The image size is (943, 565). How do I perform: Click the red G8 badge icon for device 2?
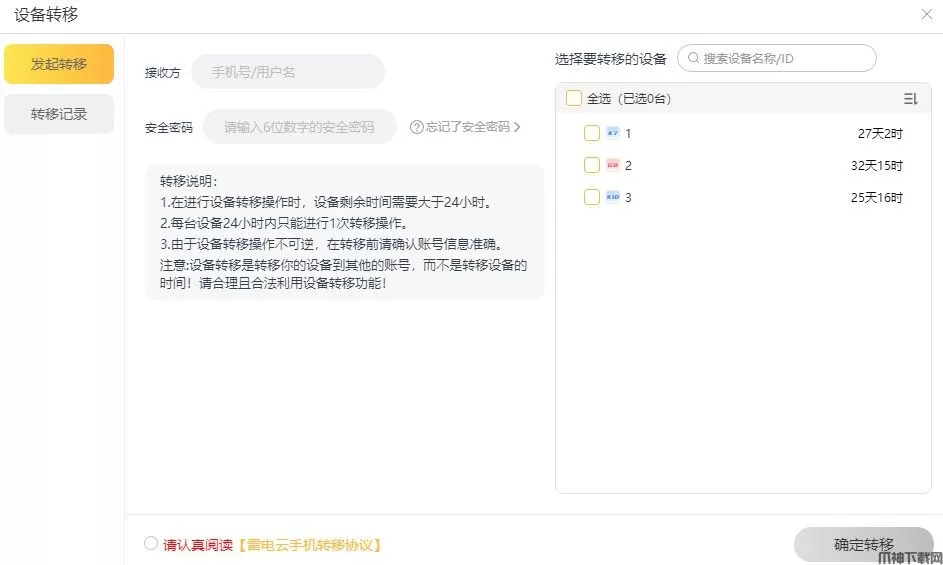(x=613, y=165)
